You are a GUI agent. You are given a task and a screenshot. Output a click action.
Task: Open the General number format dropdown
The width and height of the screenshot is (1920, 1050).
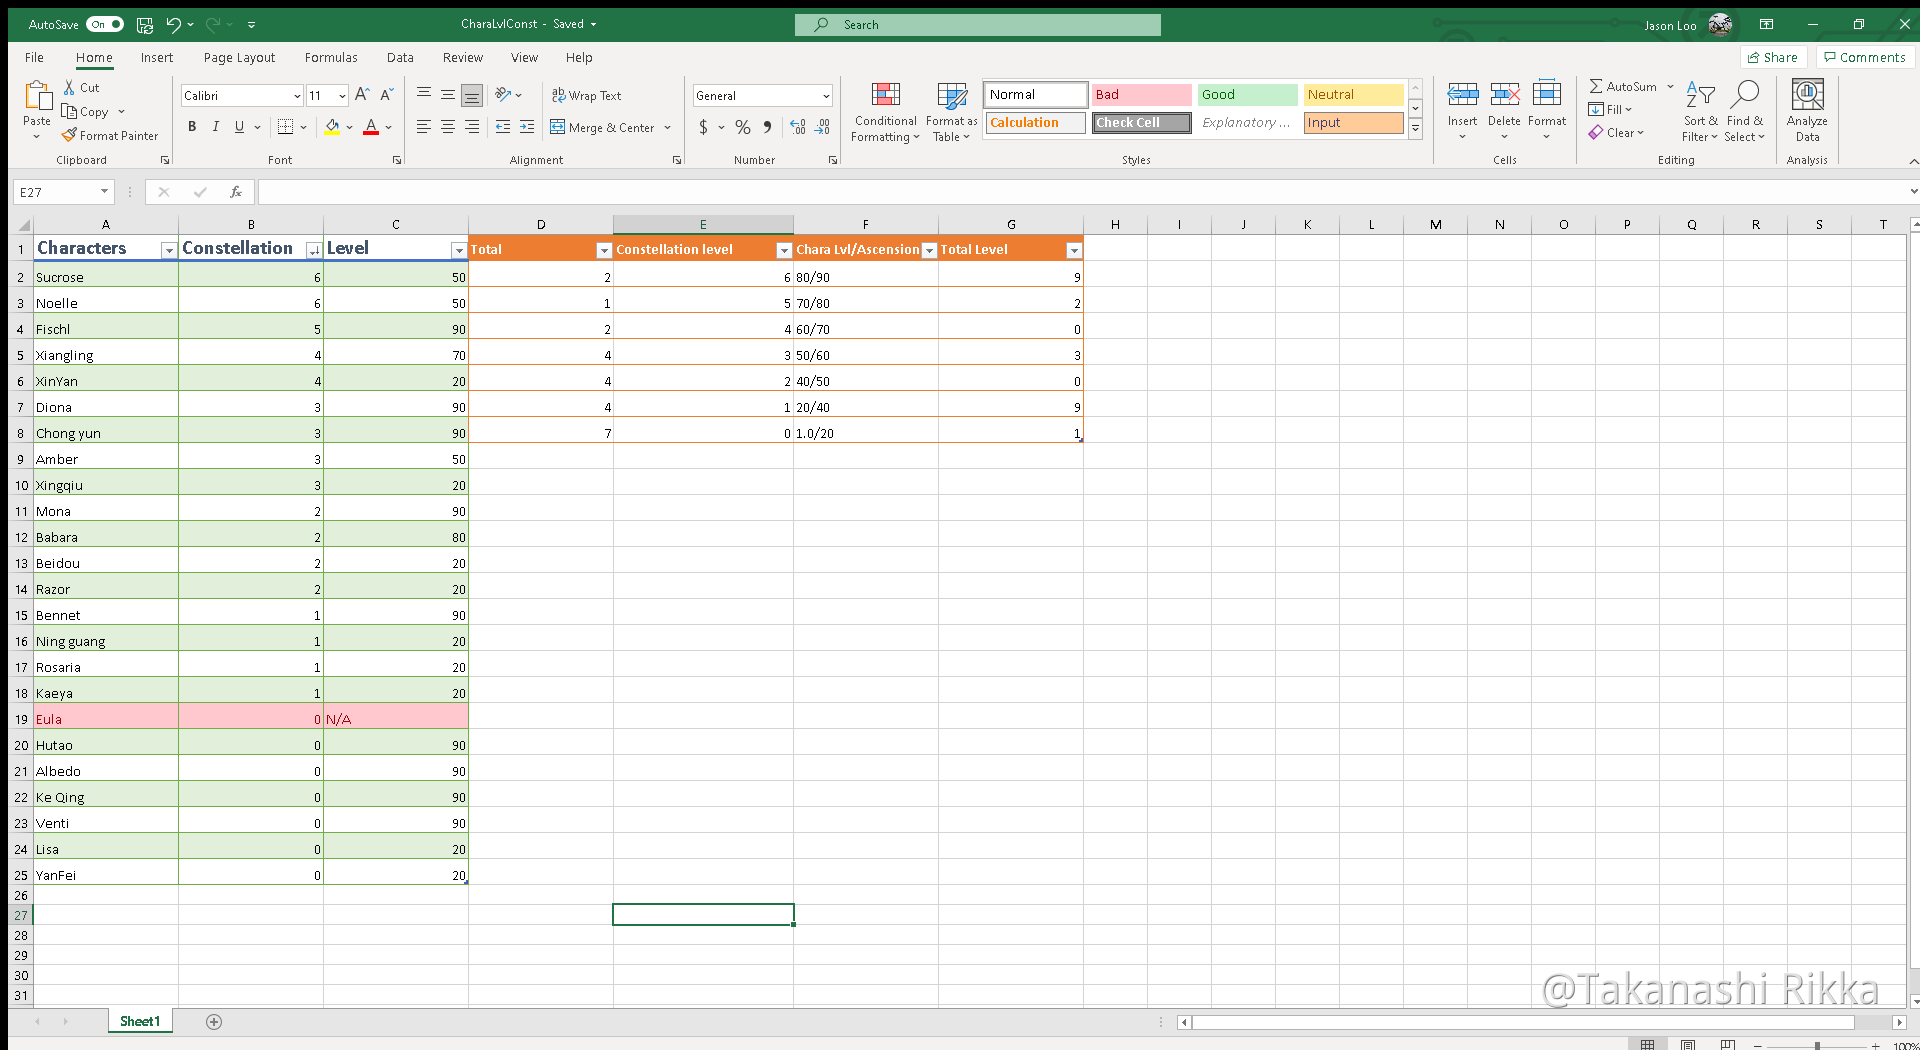(x=826, y=96)
